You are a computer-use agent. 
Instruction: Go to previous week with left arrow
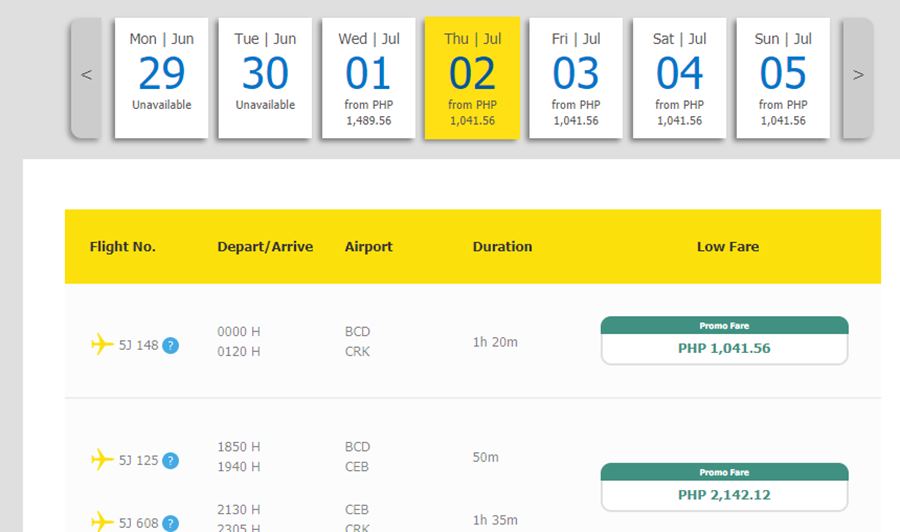(86, 76)
